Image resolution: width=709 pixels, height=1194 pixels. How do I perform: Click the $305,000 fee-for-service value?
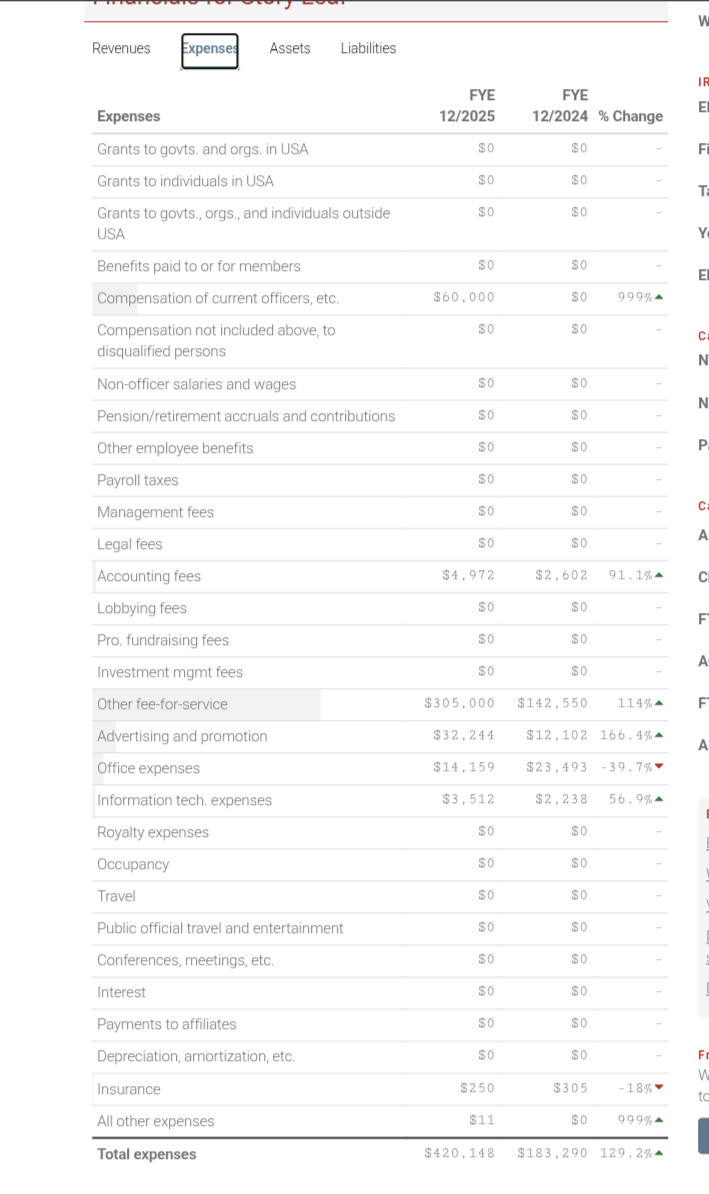tap(460, 704)
